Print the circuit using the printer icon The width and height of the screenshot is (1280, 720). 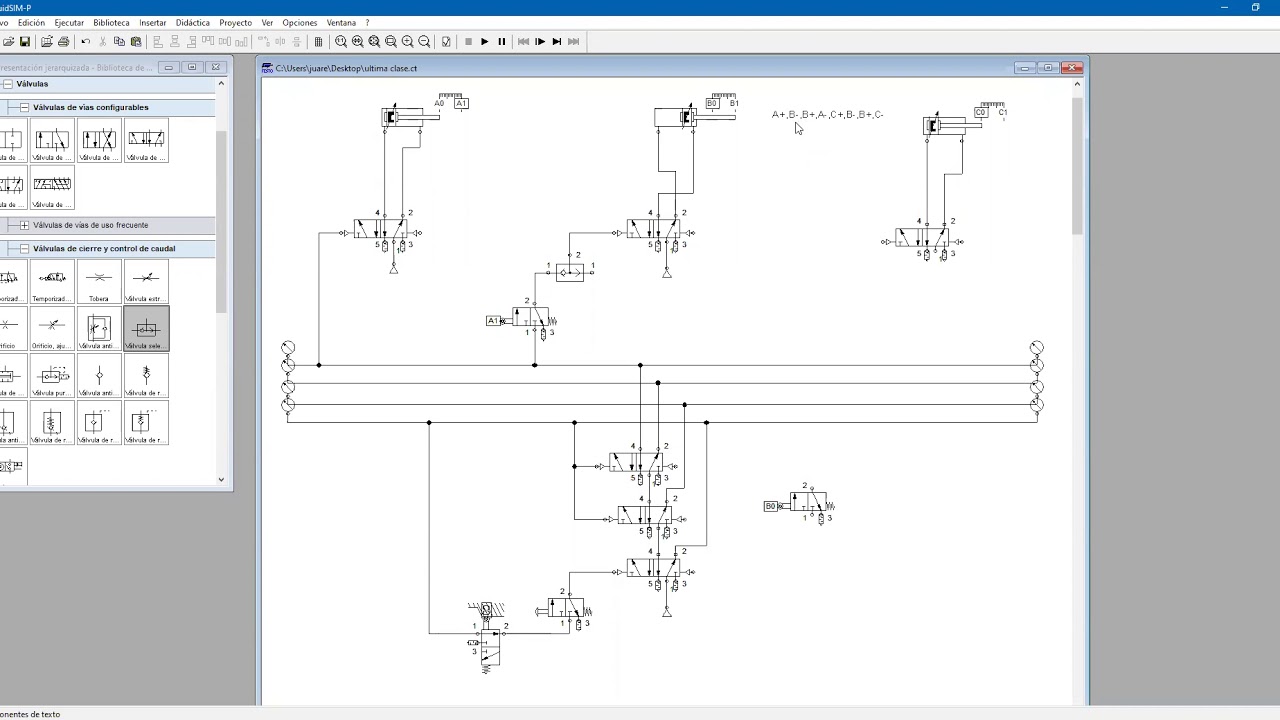click(63, 41)
